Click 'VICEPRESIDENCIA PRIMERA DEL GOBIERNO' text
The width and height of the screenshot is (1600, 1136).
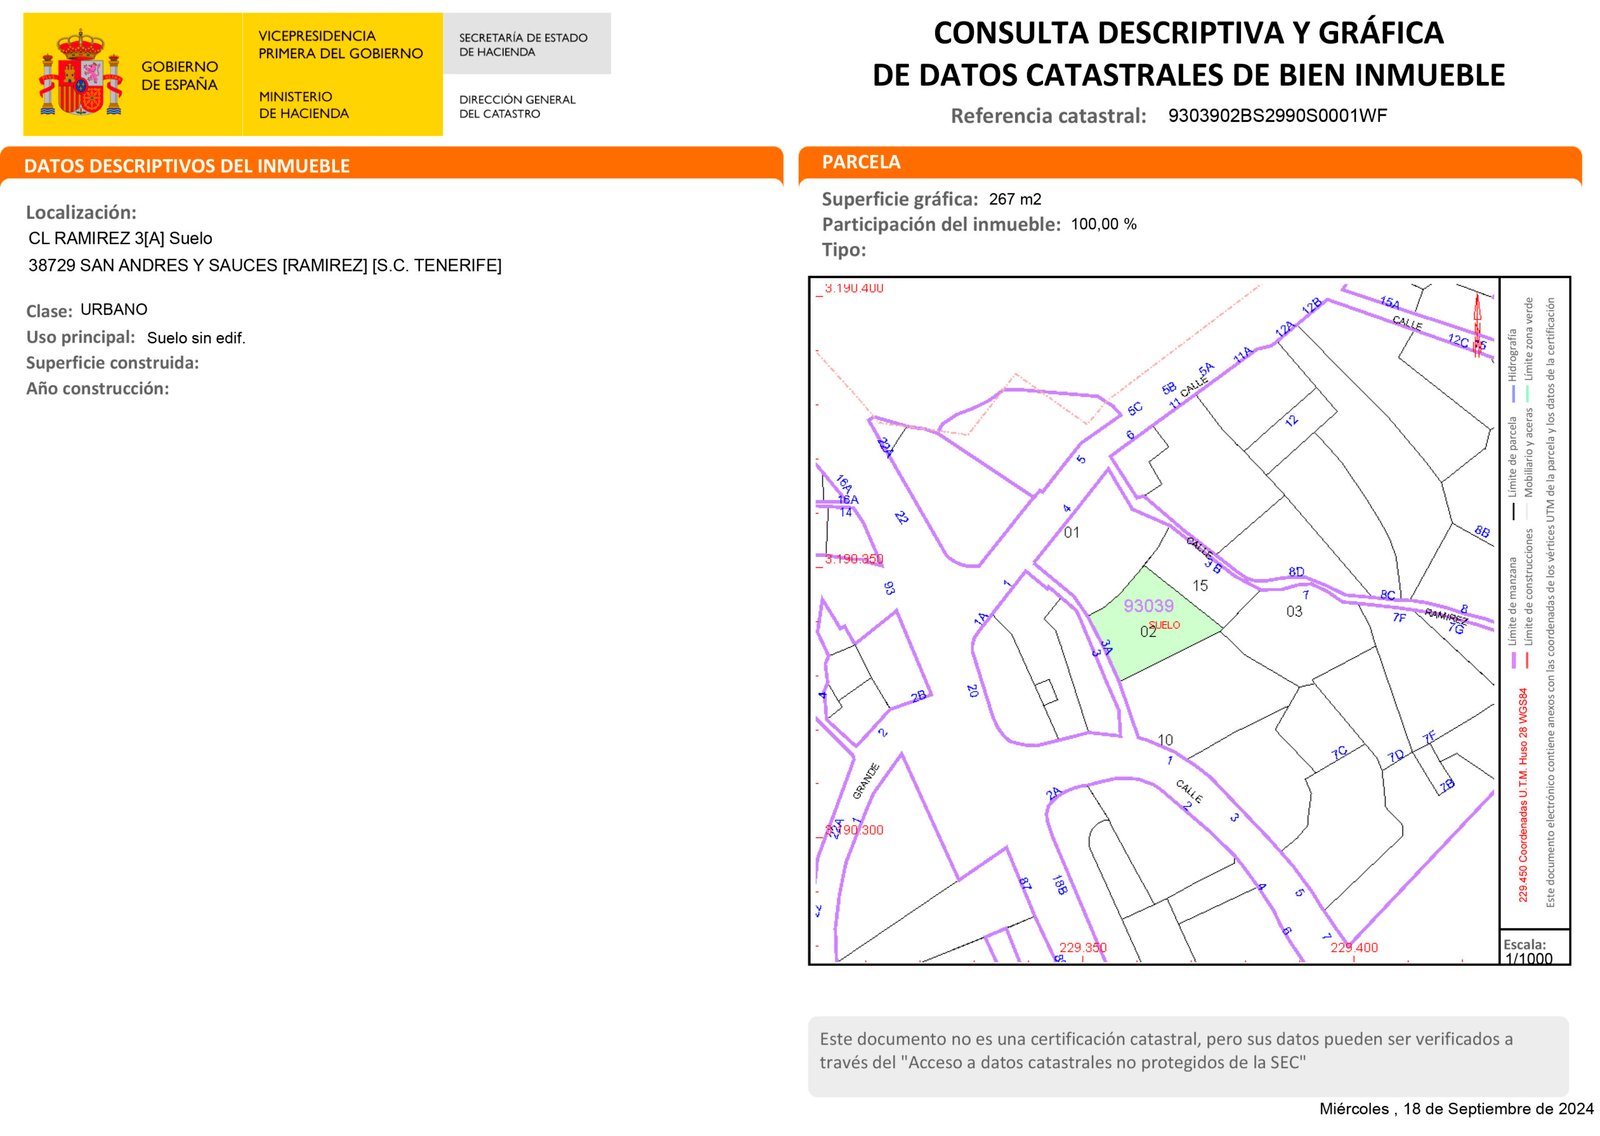[340, 45]
